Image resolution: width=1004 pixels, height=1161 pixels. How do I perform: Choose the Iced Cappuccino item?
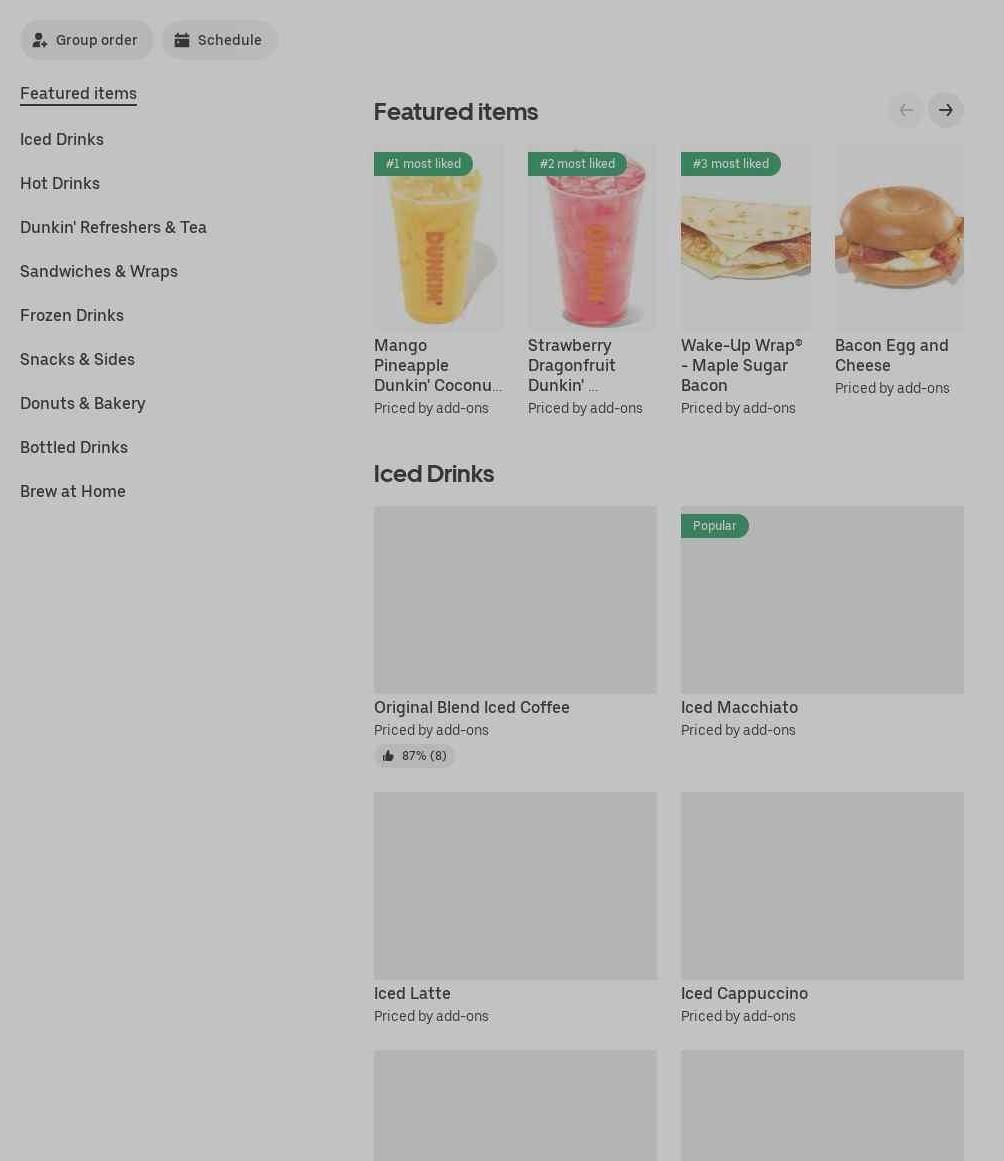tap(744, 993)
